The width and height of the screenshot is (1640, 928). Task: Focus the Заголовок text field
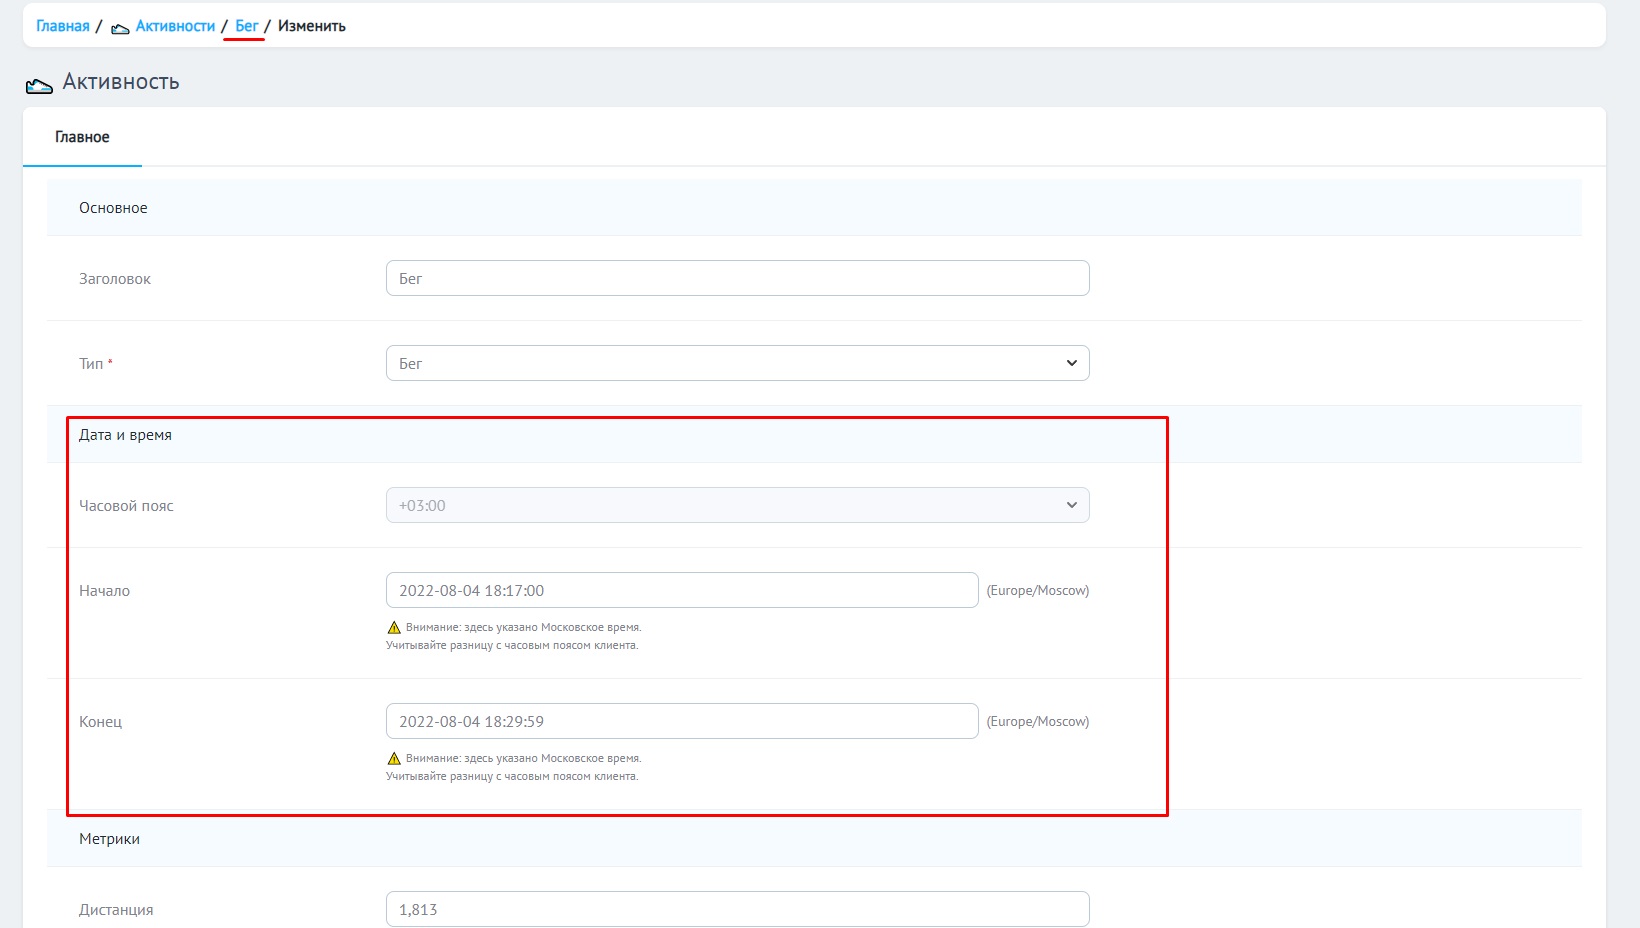tap(737, 278)
